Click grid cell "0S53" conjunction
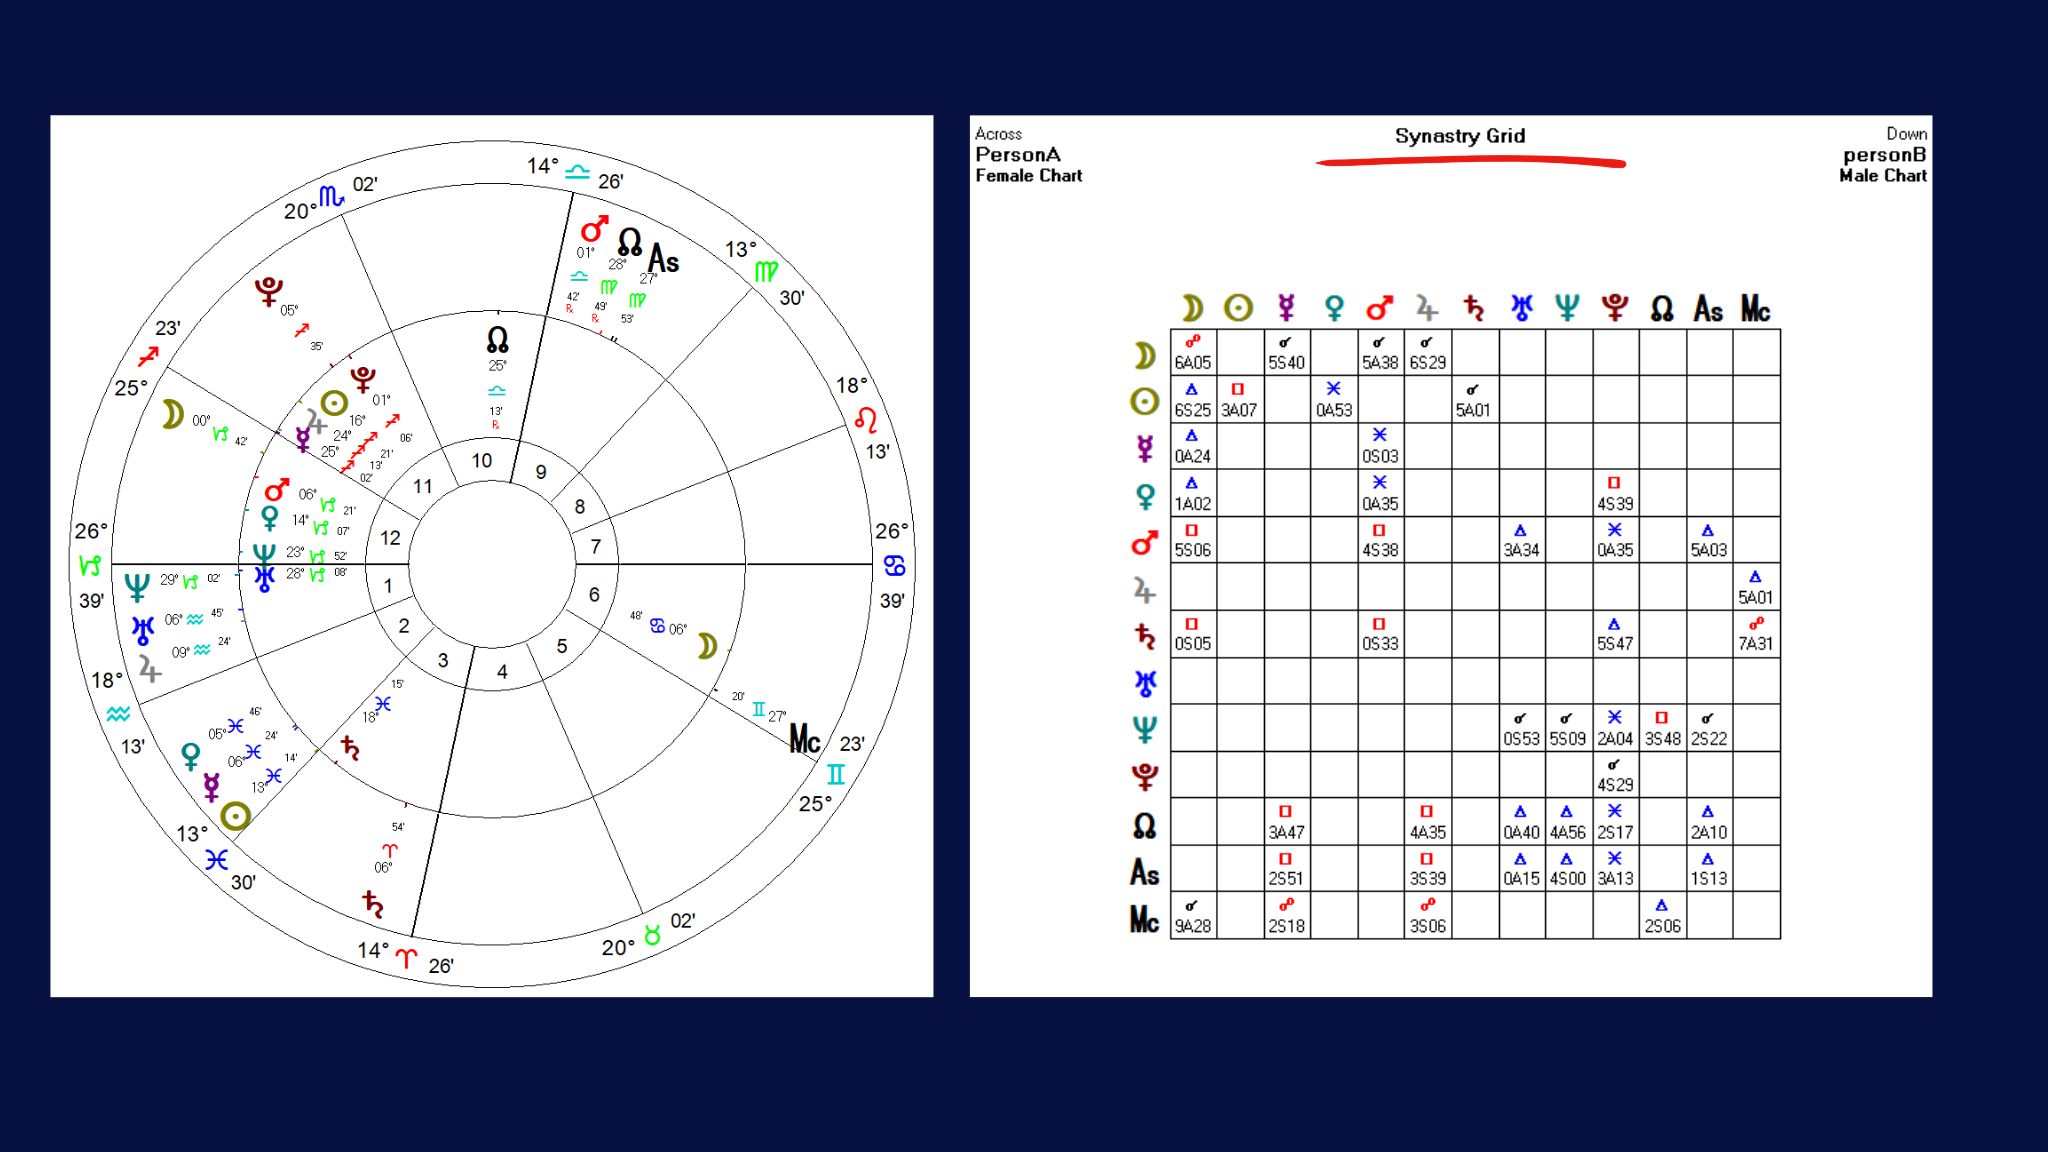Viewport: 2048px width, 1152px height. [x=1521, y=728]
